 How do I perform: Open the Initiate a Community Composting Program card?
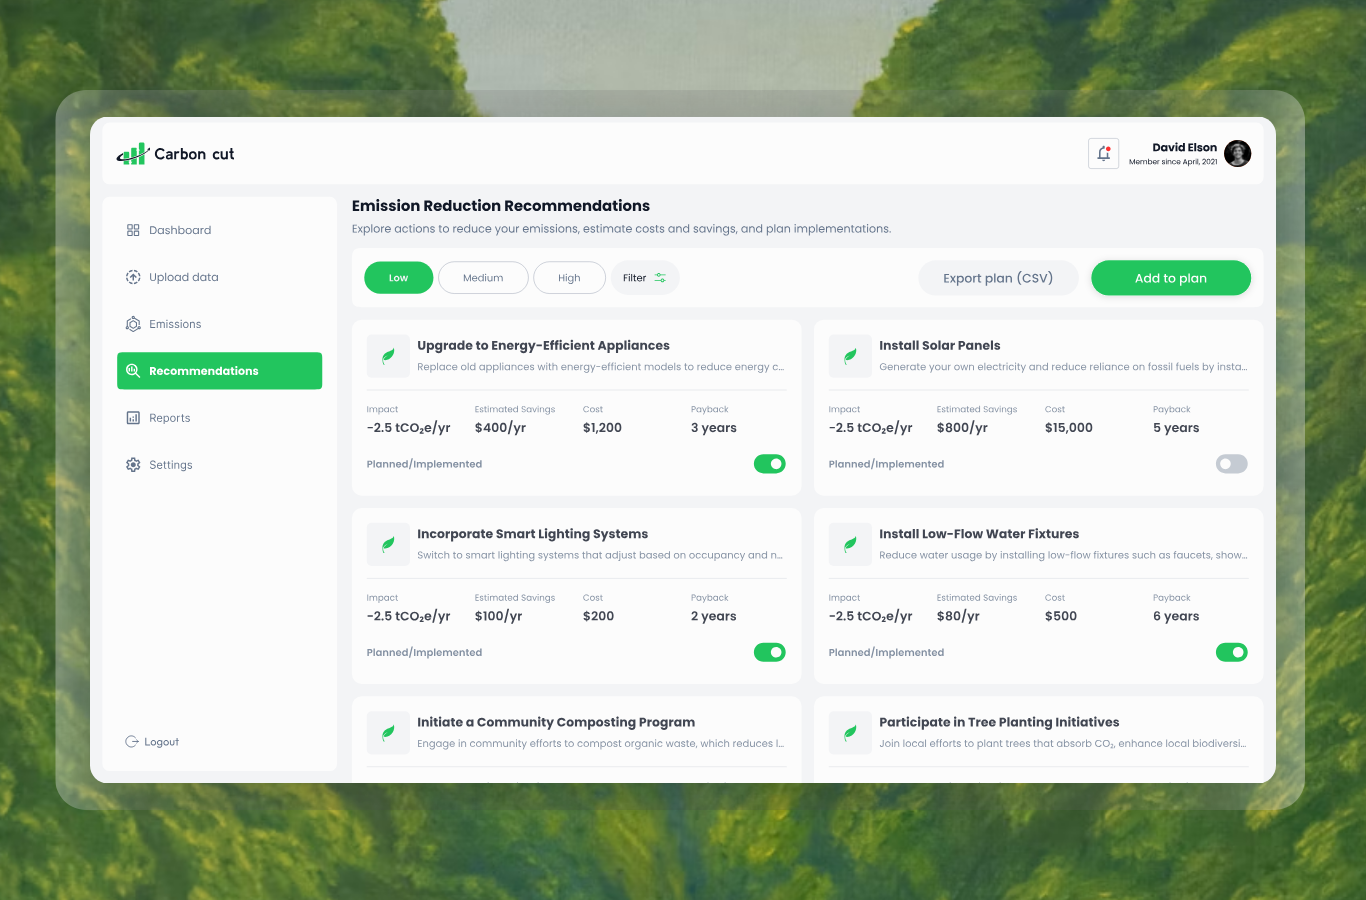(556, 723)
